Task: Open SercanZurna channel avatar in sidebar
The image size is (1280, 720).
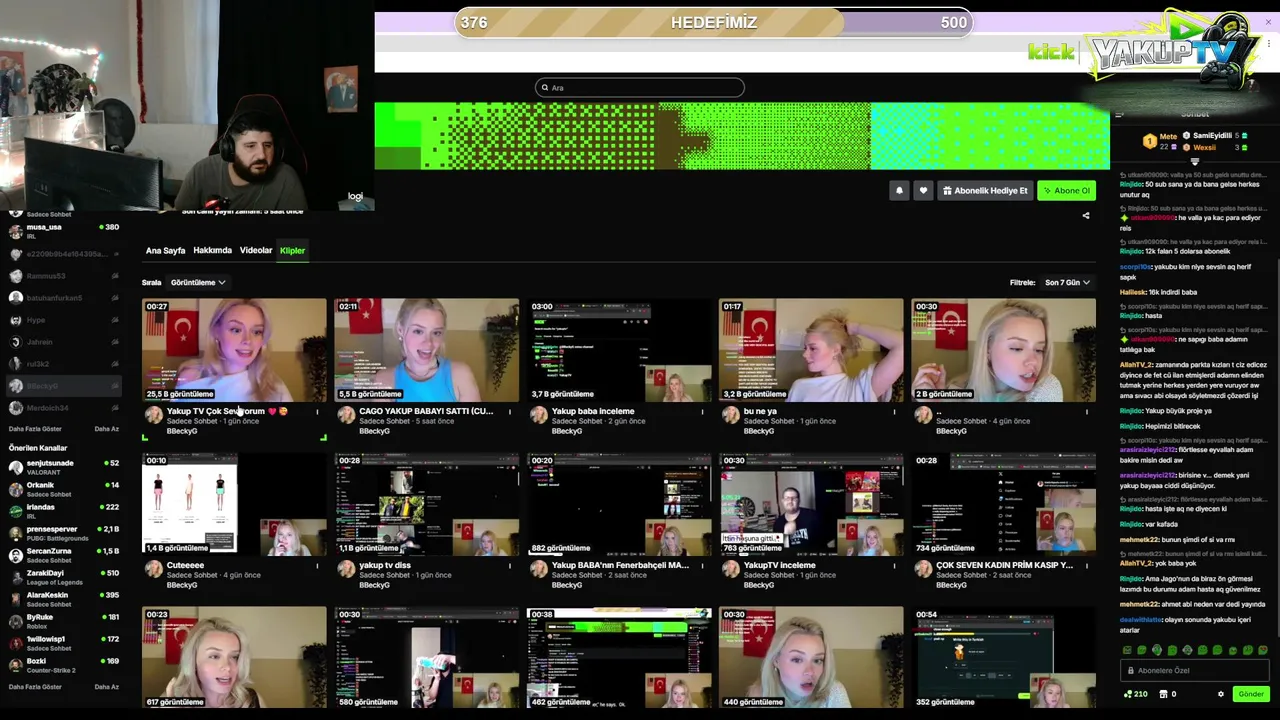Action: click(16, 555)
